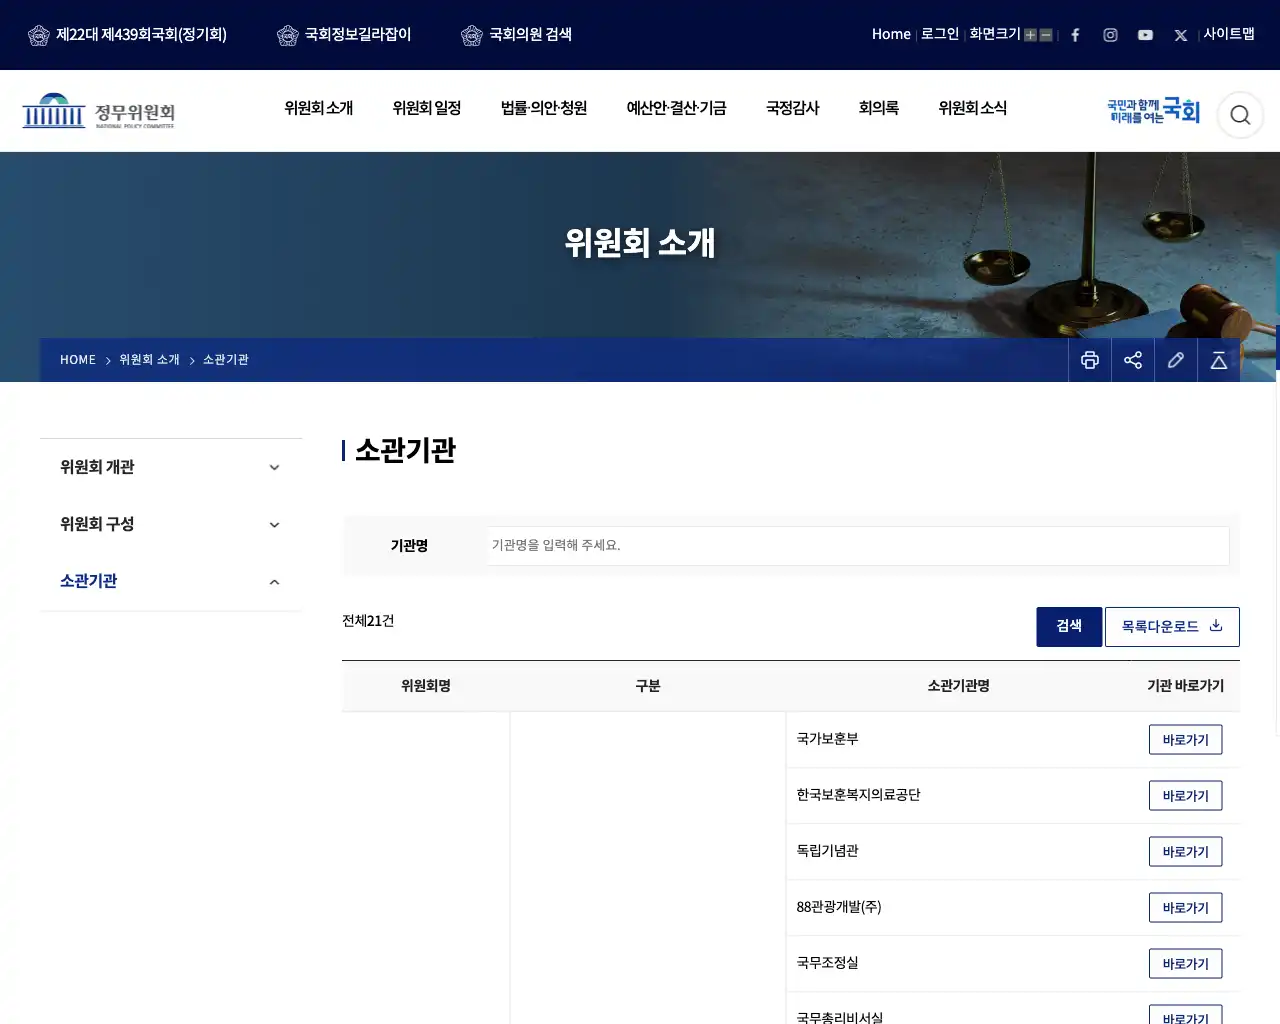
Task: Click the 목록다운로드 button
Action: [x=1172, y=626]
